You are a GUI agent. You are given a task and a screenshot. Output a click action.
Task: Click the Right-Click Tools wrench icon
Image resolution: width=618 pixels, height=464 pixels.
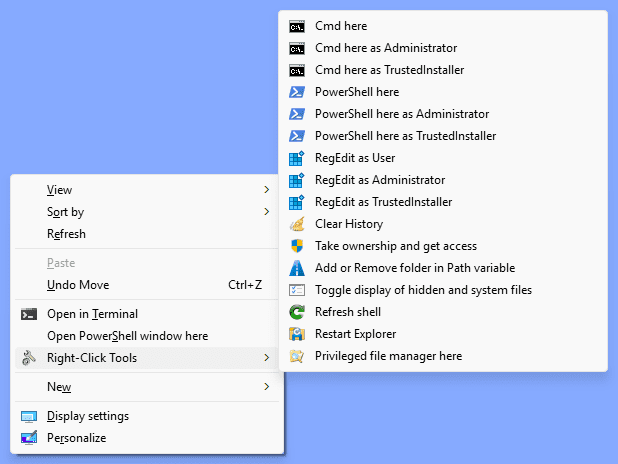point(28,358)
